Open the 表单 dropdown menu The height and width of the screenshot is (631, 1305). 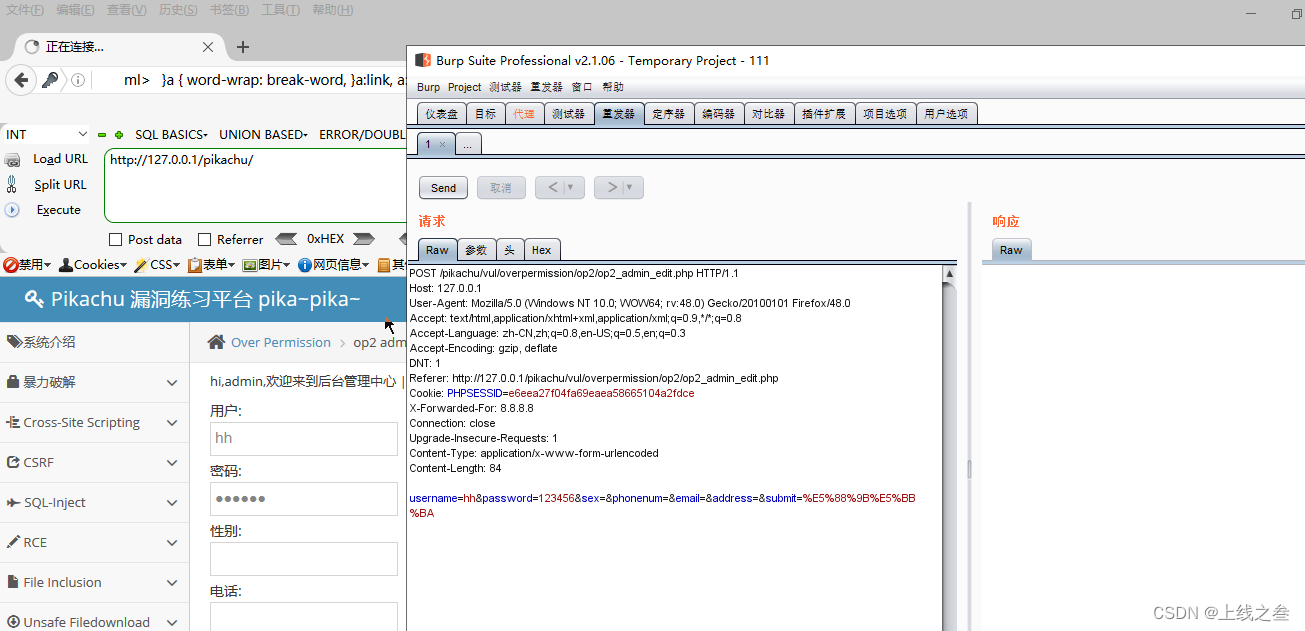[211, 265]
